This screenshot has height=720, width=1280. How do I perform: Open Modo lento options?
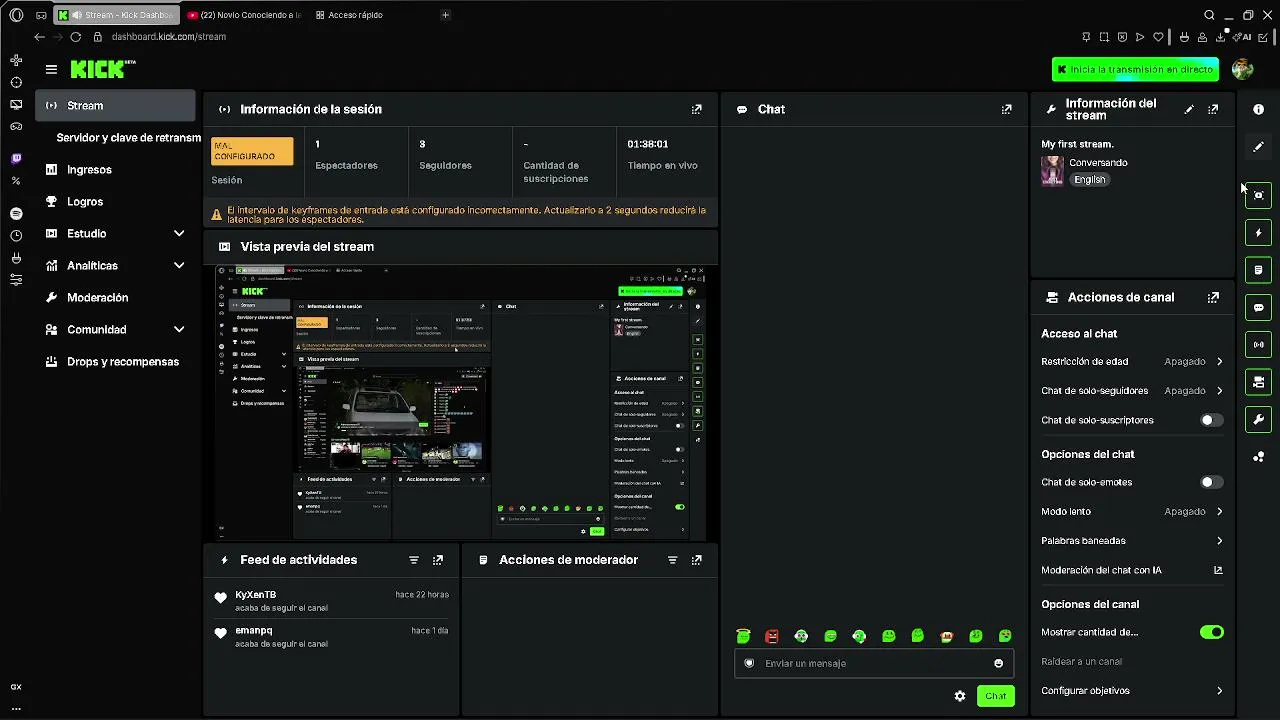pyautogui.click(x=1132, y=511)
